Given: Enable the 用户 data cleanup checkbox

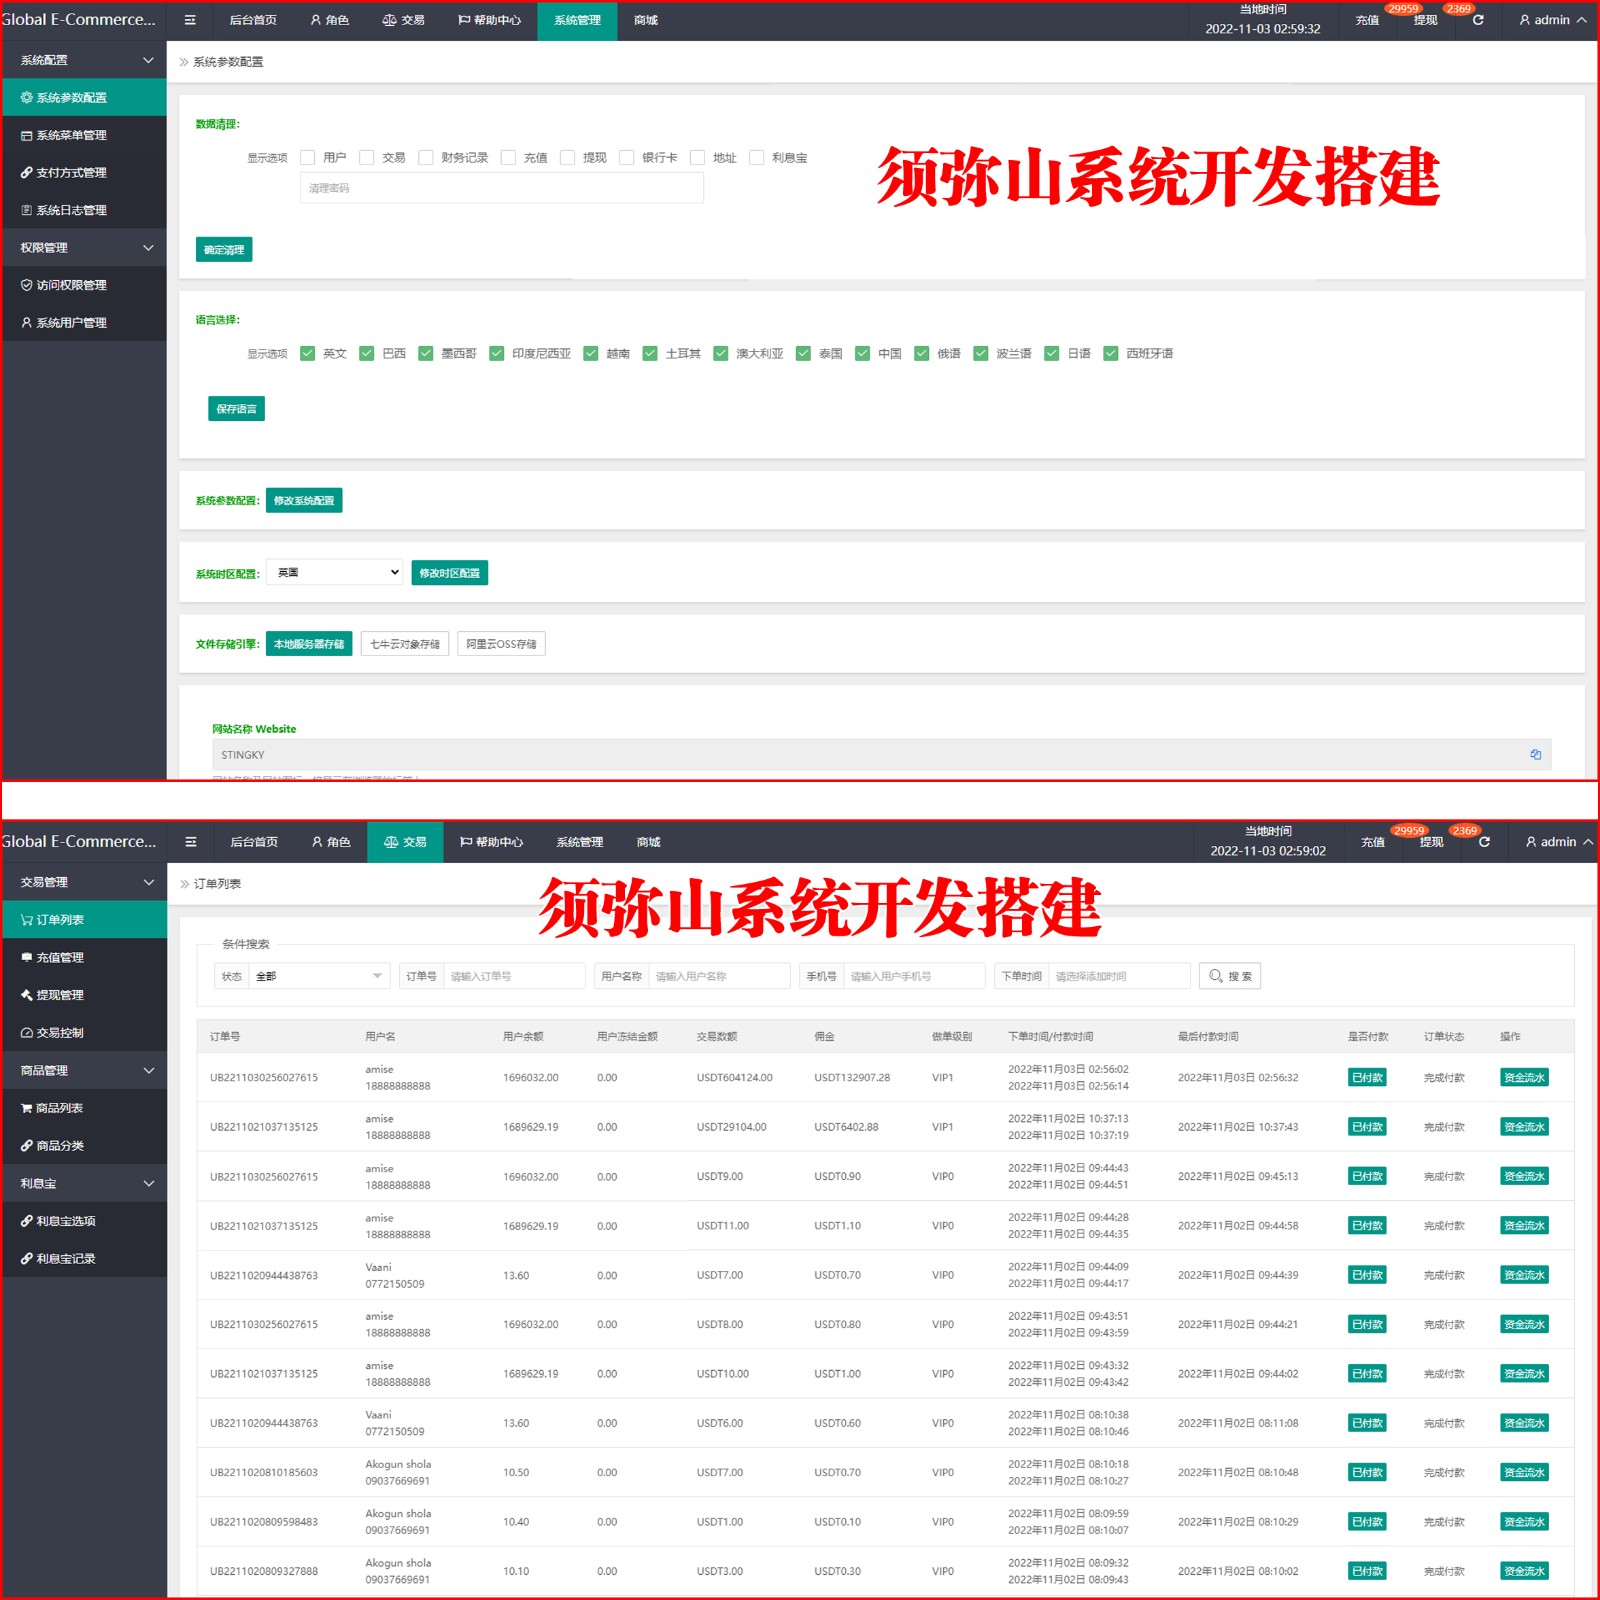Looking at the screenshot, I should (x=308, y=158).
